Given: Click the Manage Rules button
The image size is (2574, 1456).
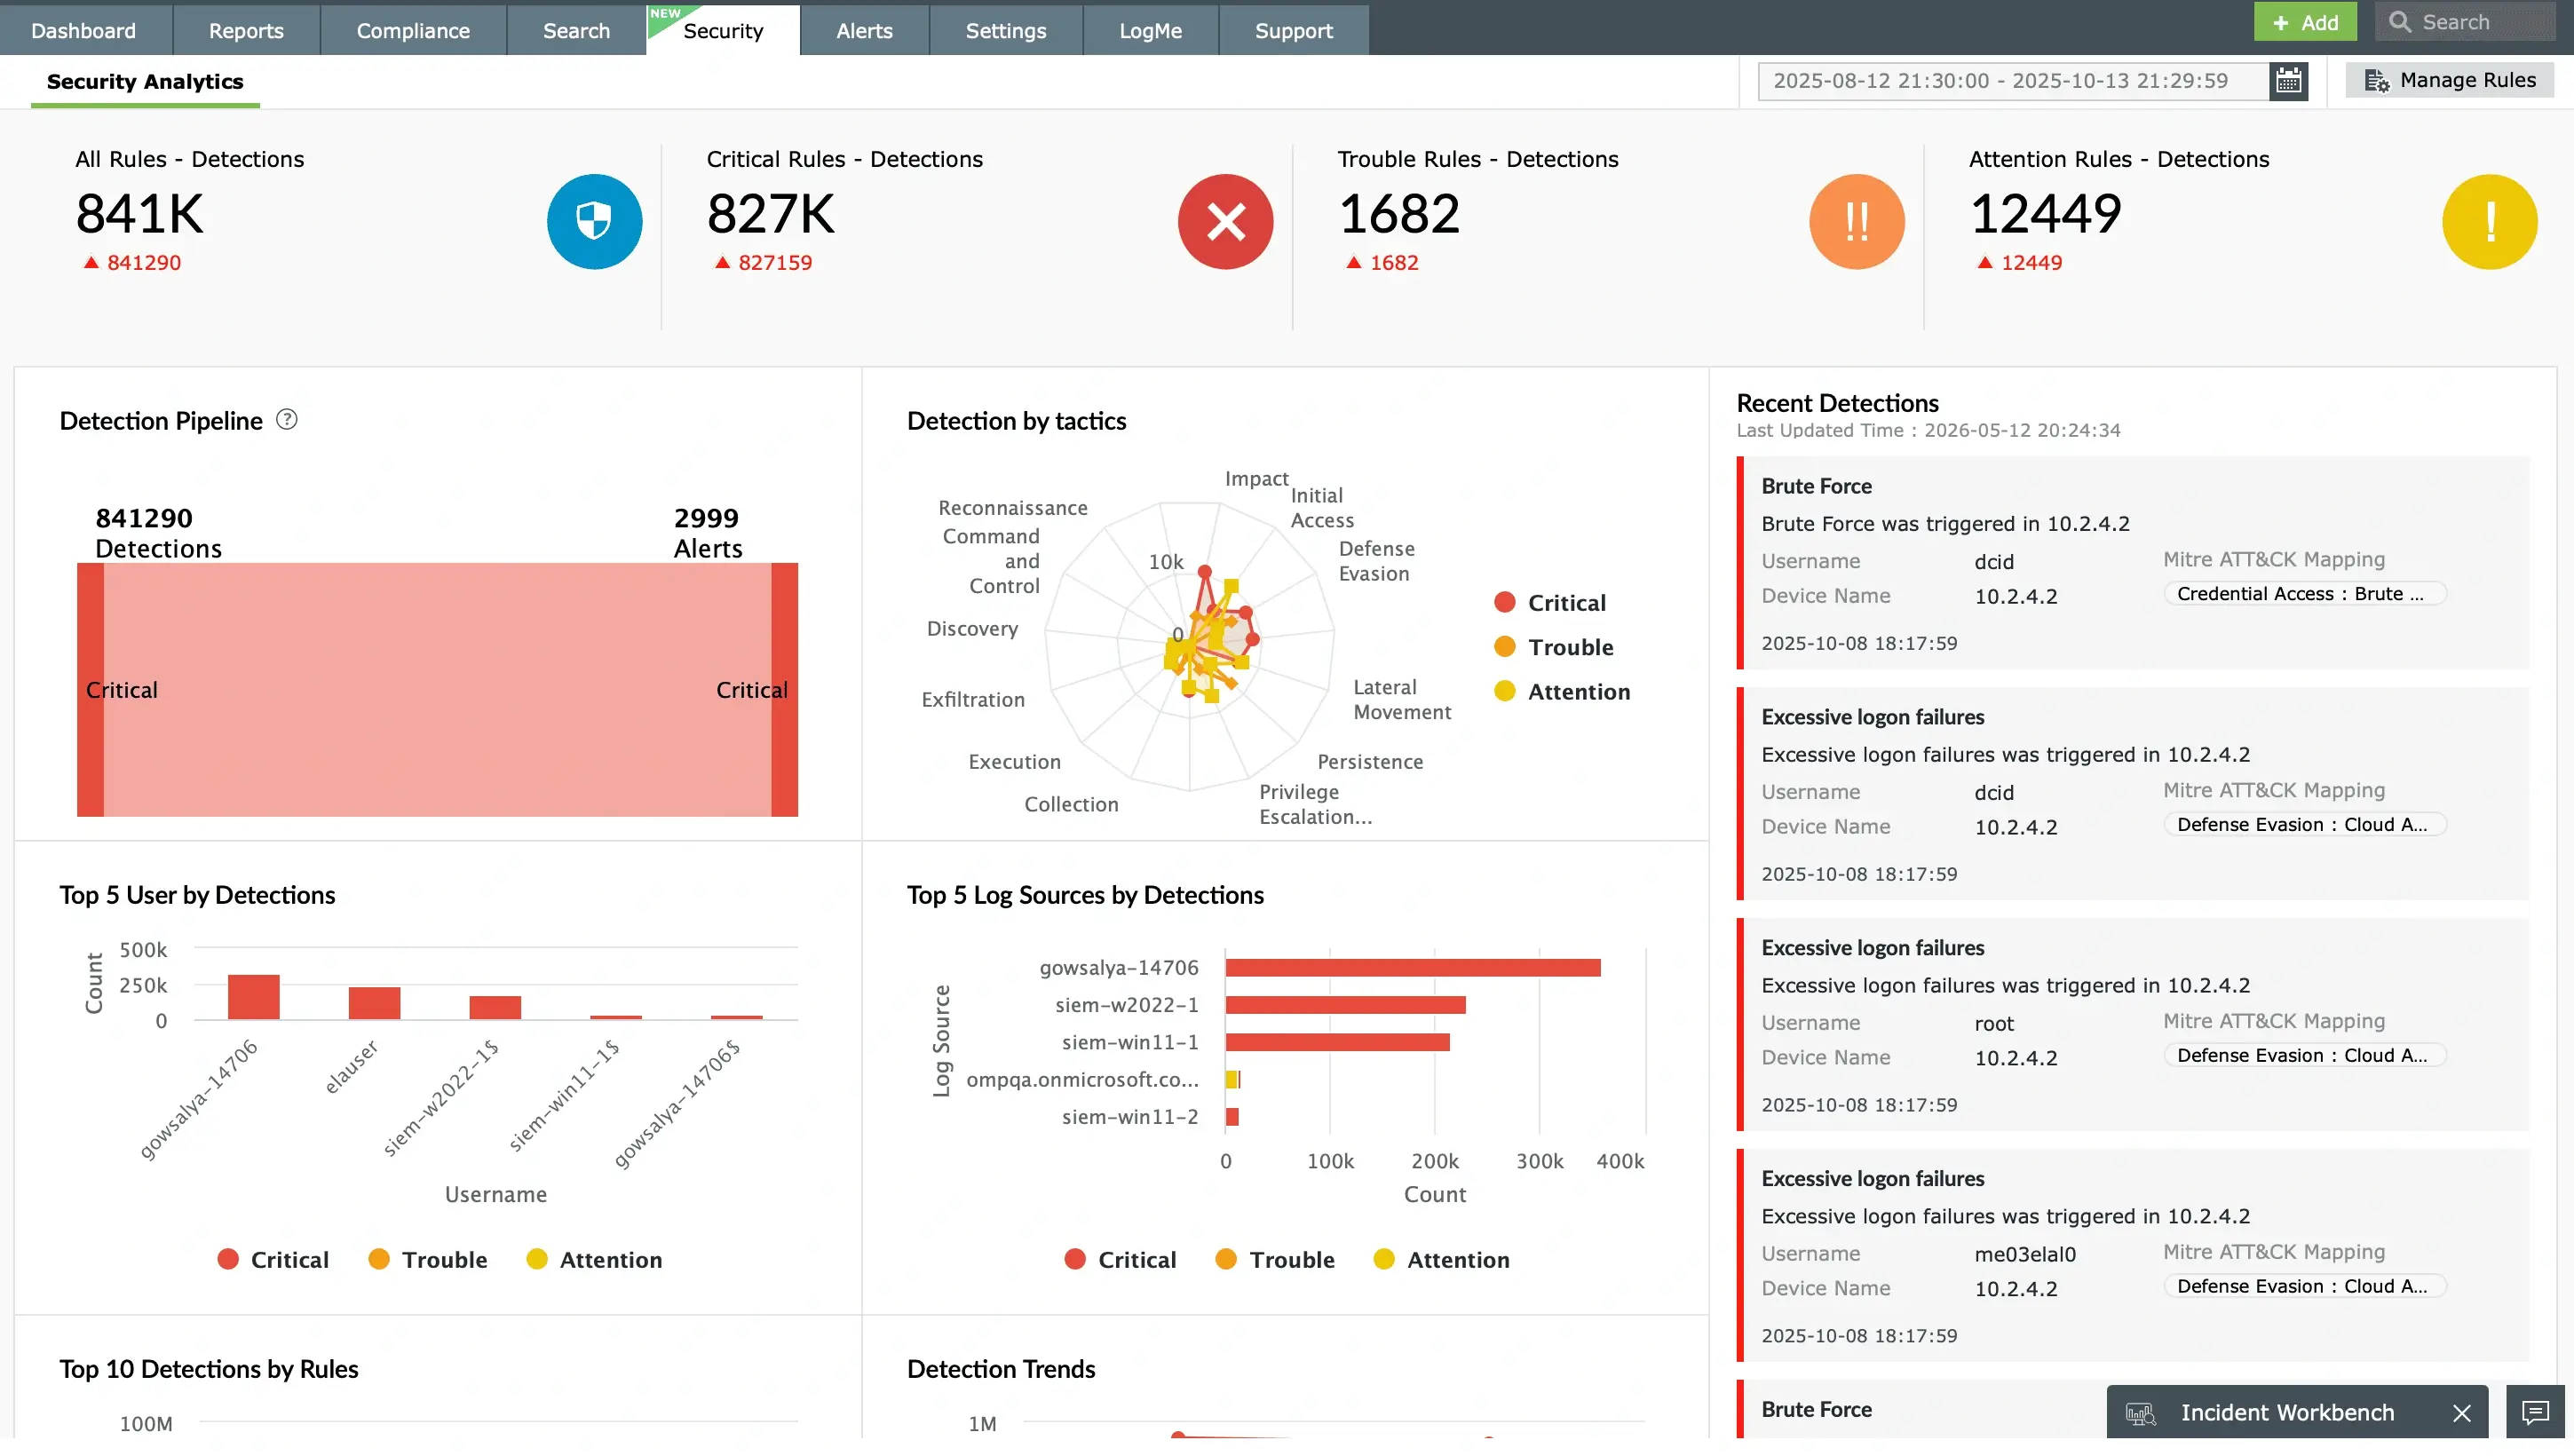Looking at the screenshot, I should tap(2449, 80).
